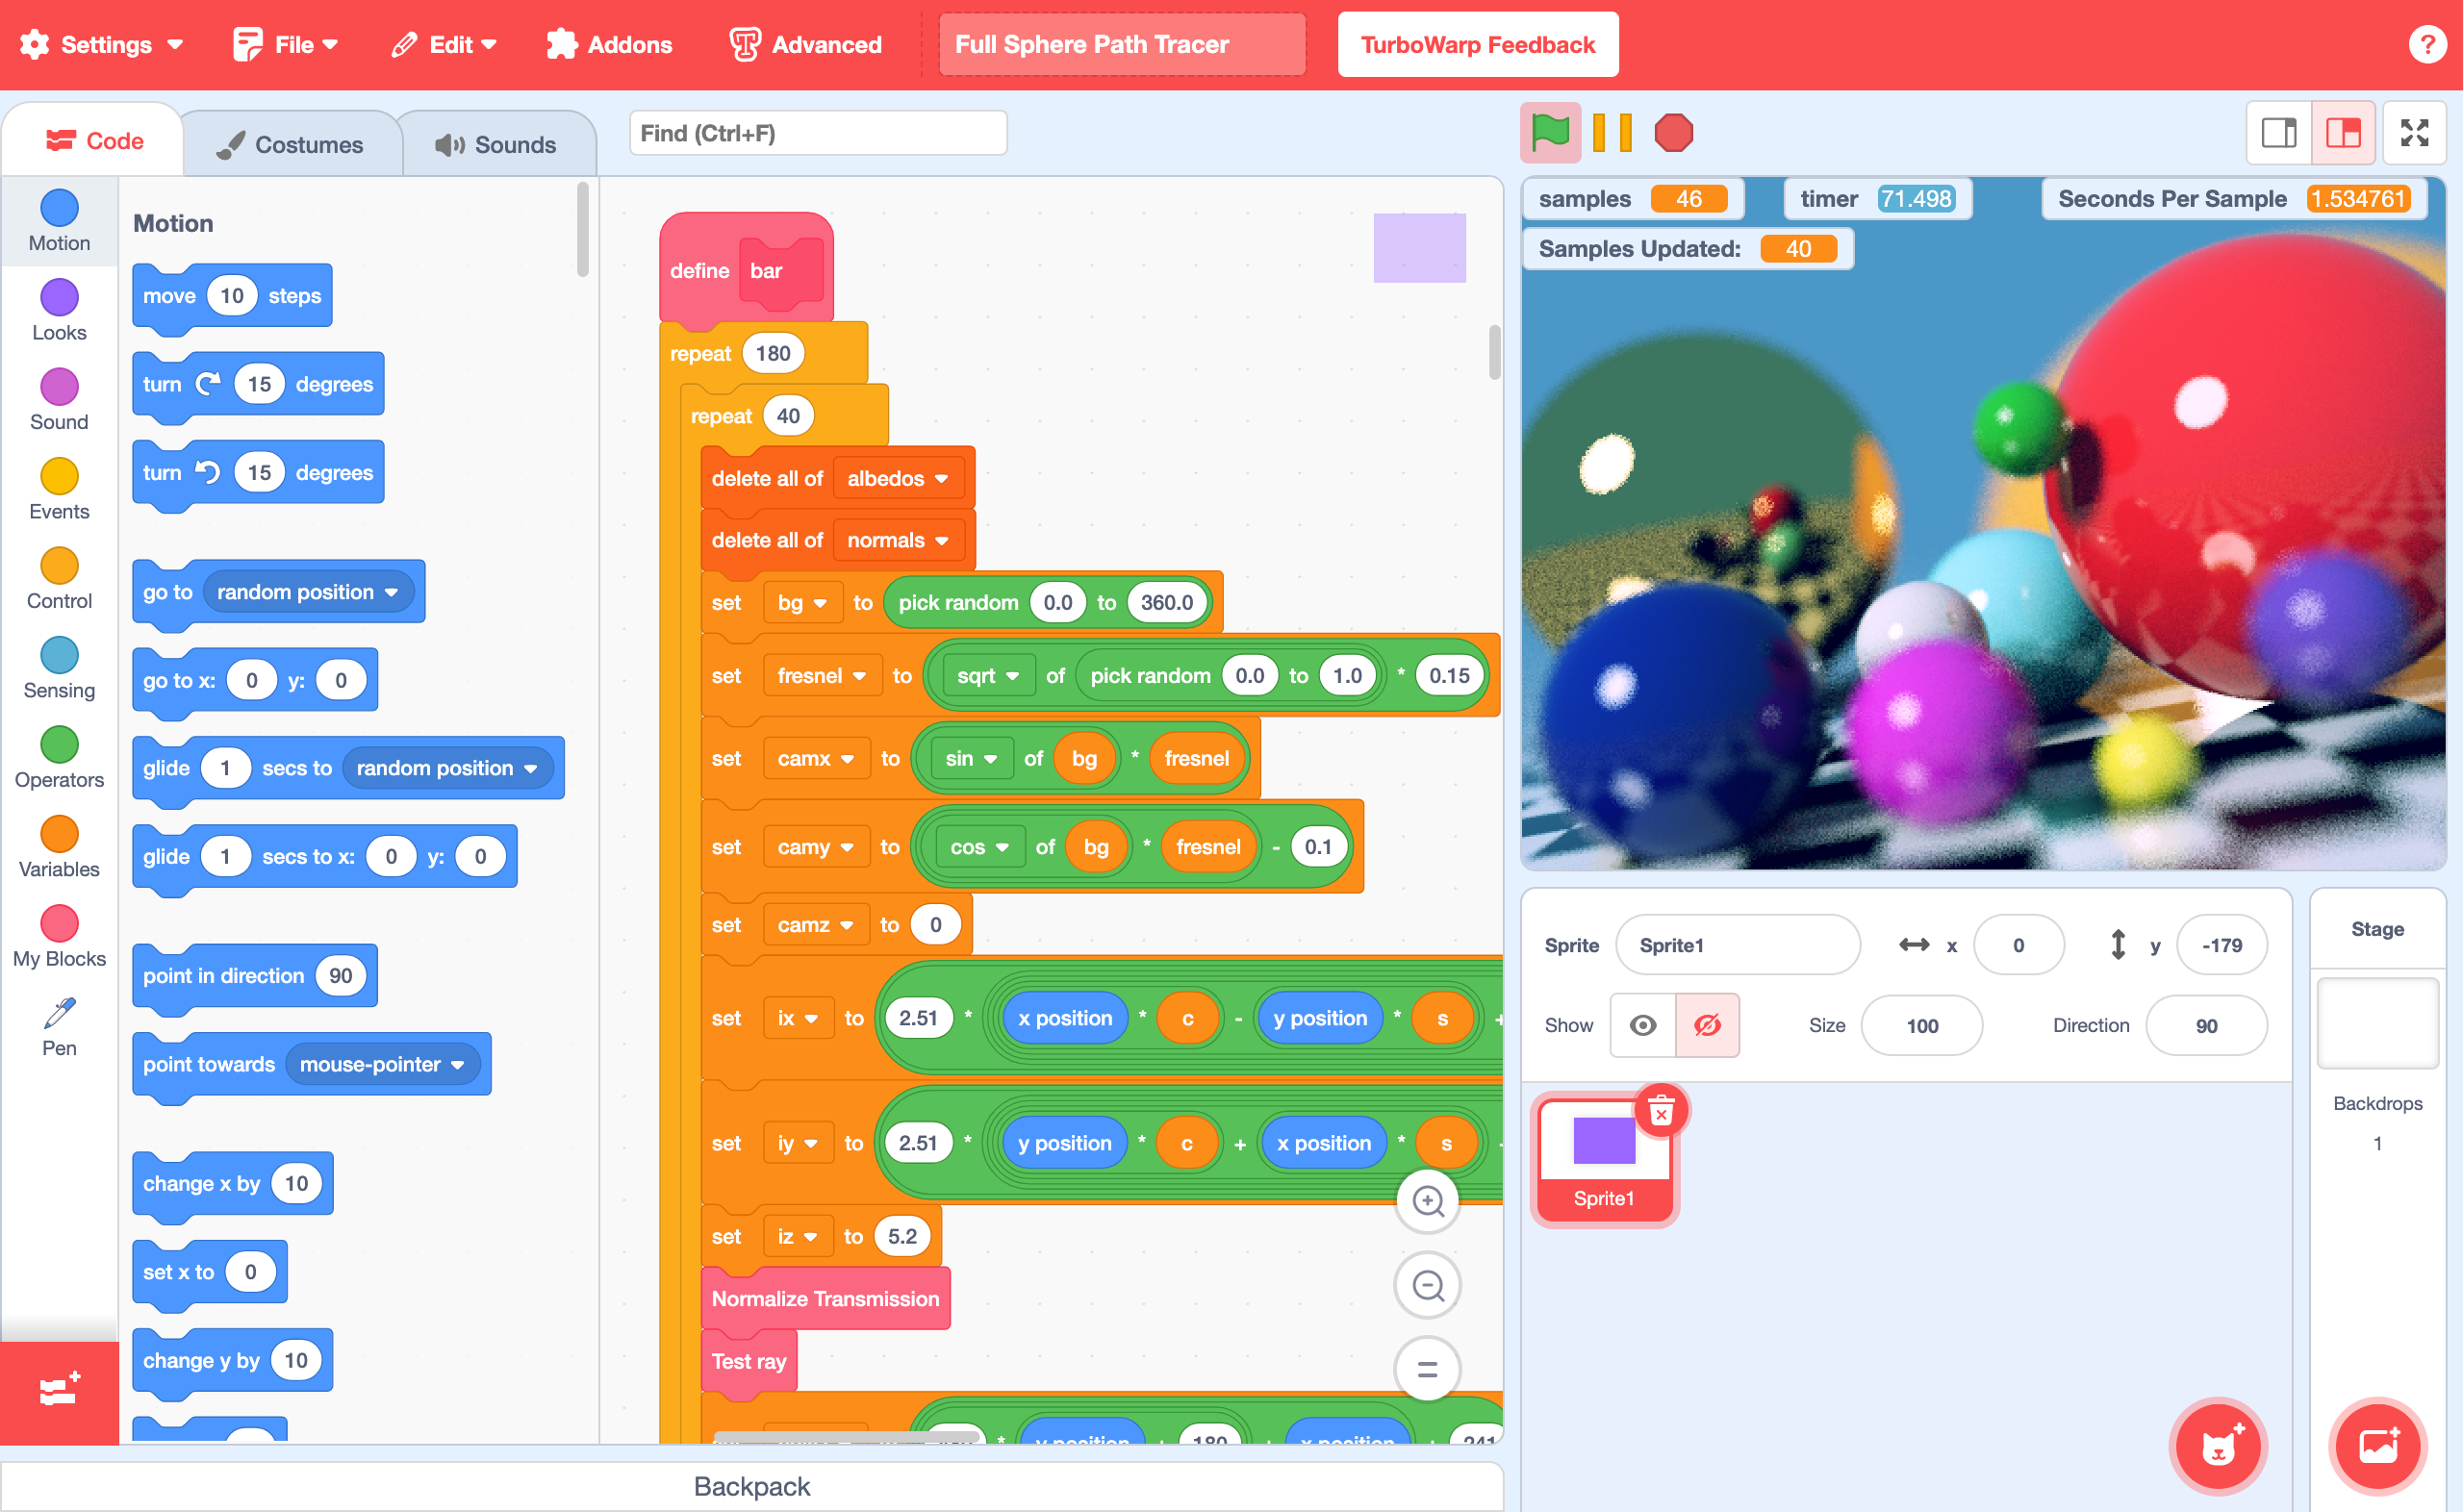Click the TurboWarp Feedback button
Viewport: 2463px width, 1512px height.
[x=1478, y=44]
